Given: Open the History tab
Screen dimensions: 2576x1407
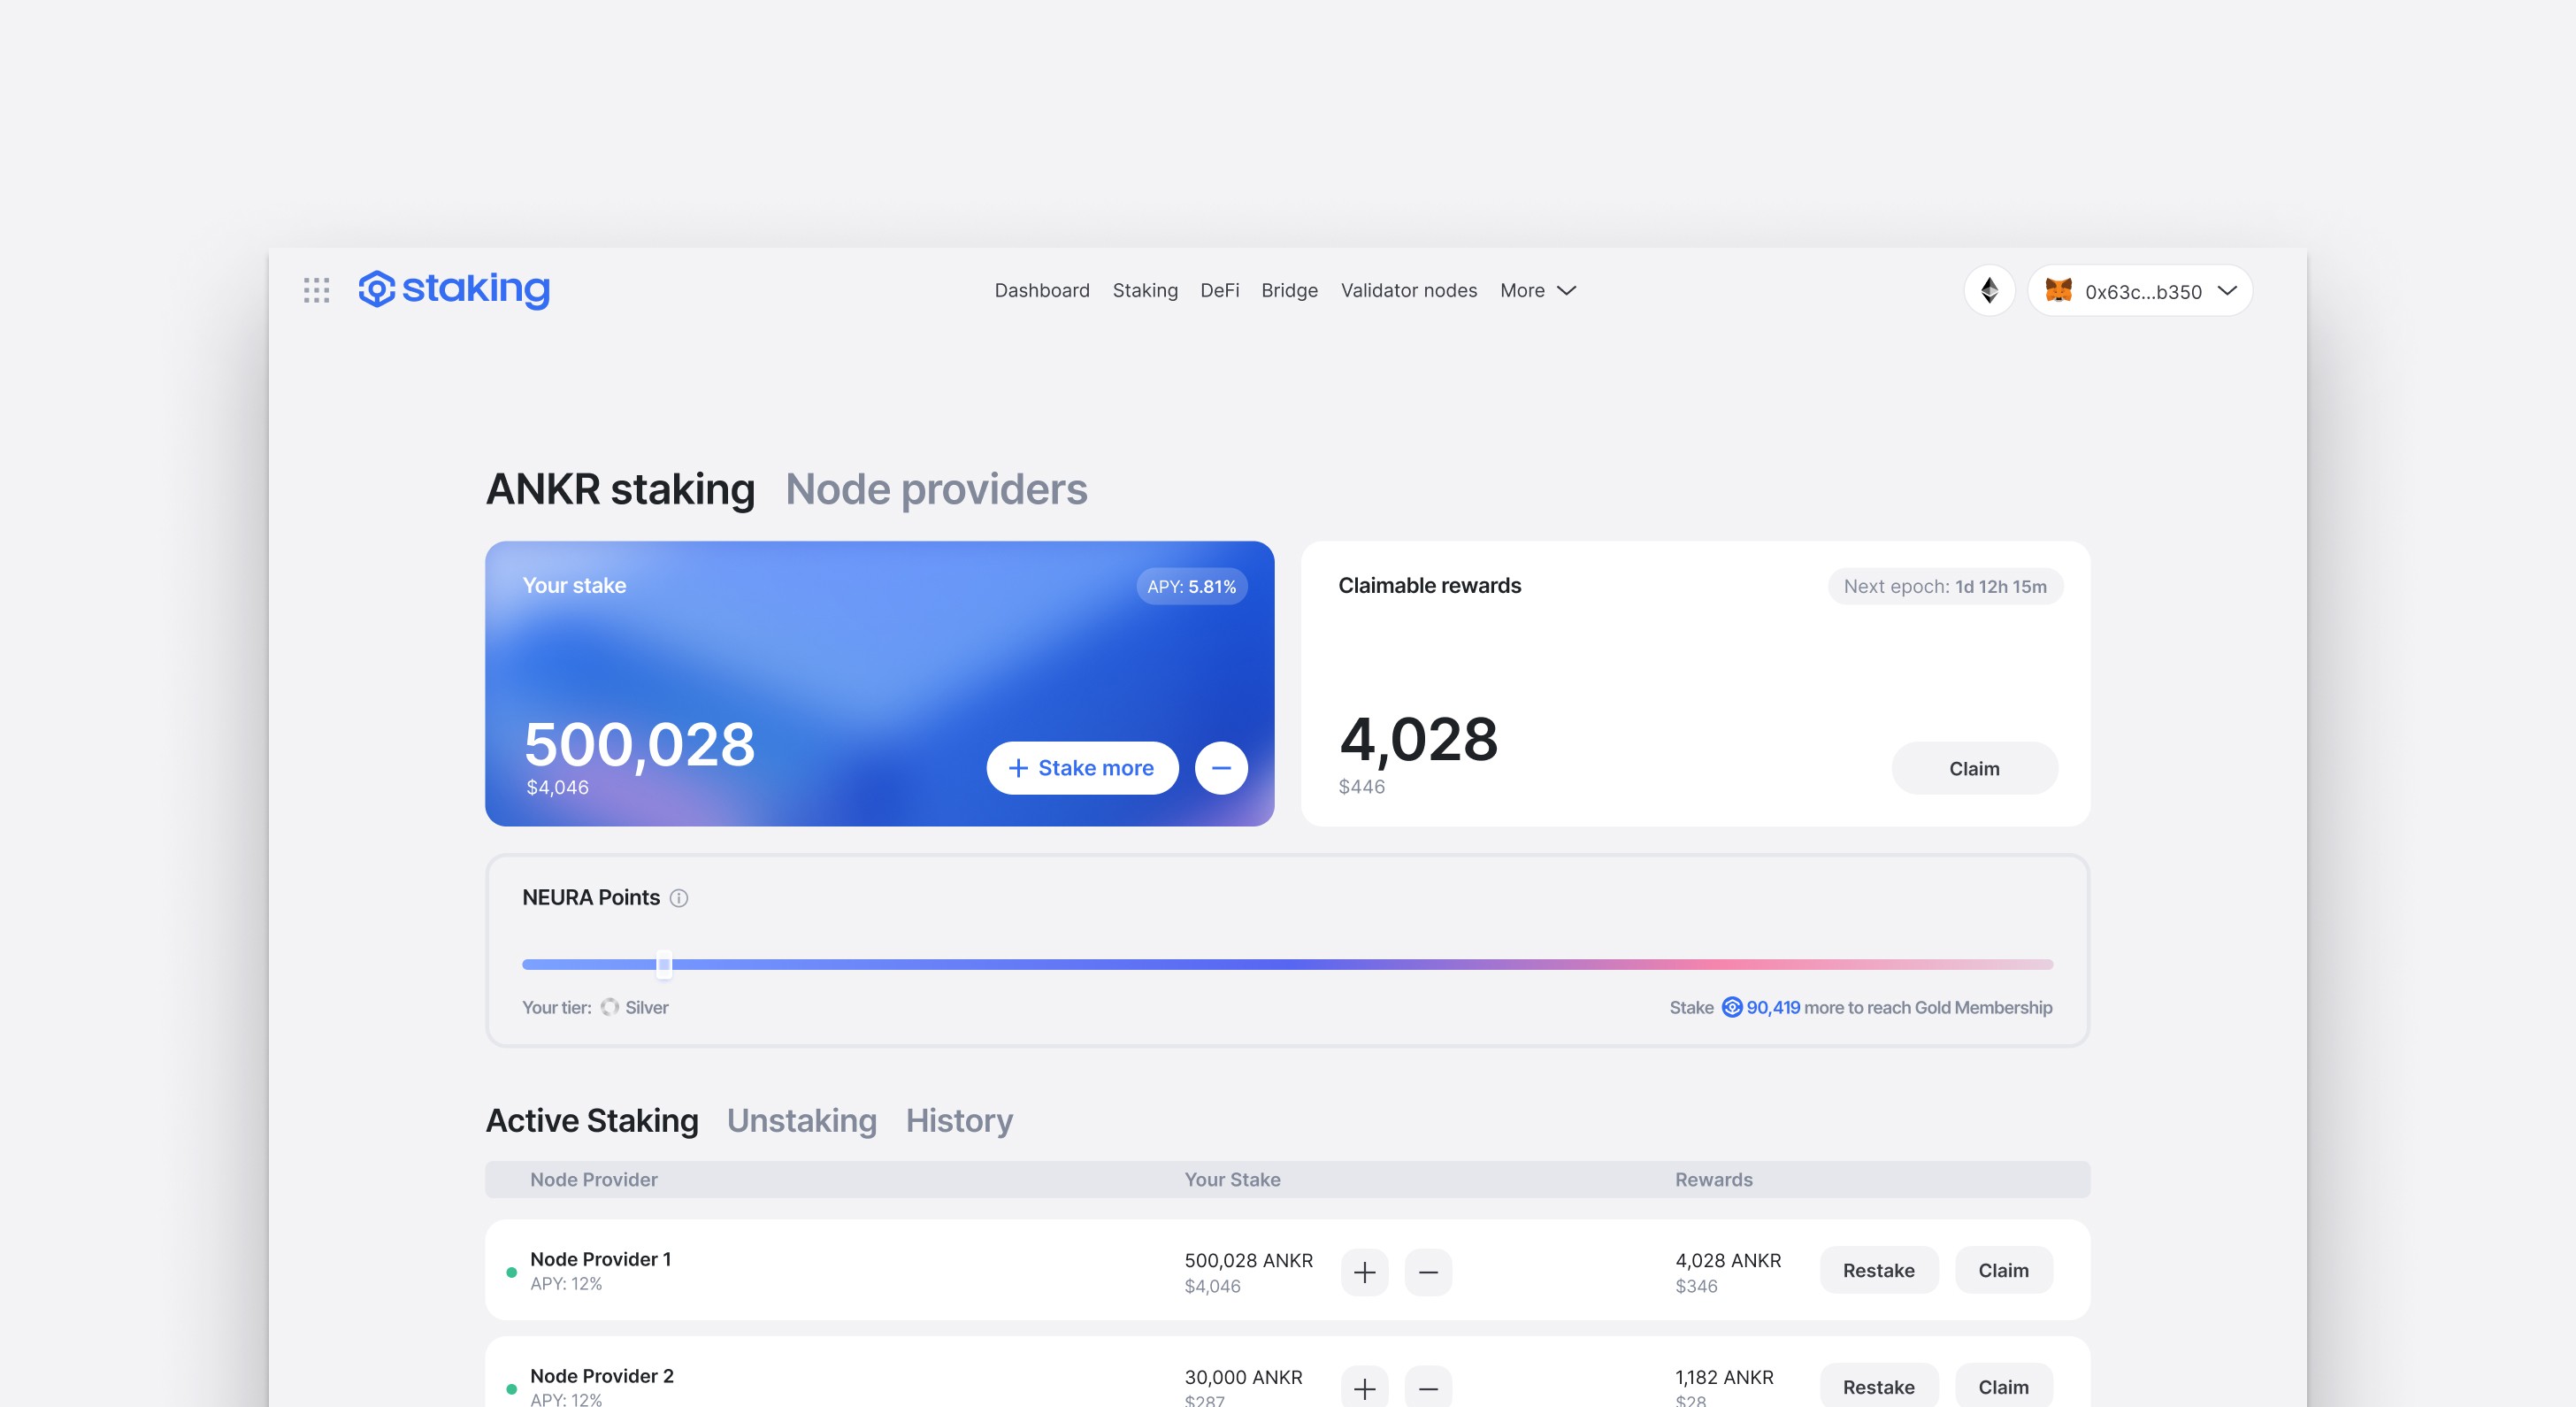Looking at the screenshot, I should (x=959, y=1120).
